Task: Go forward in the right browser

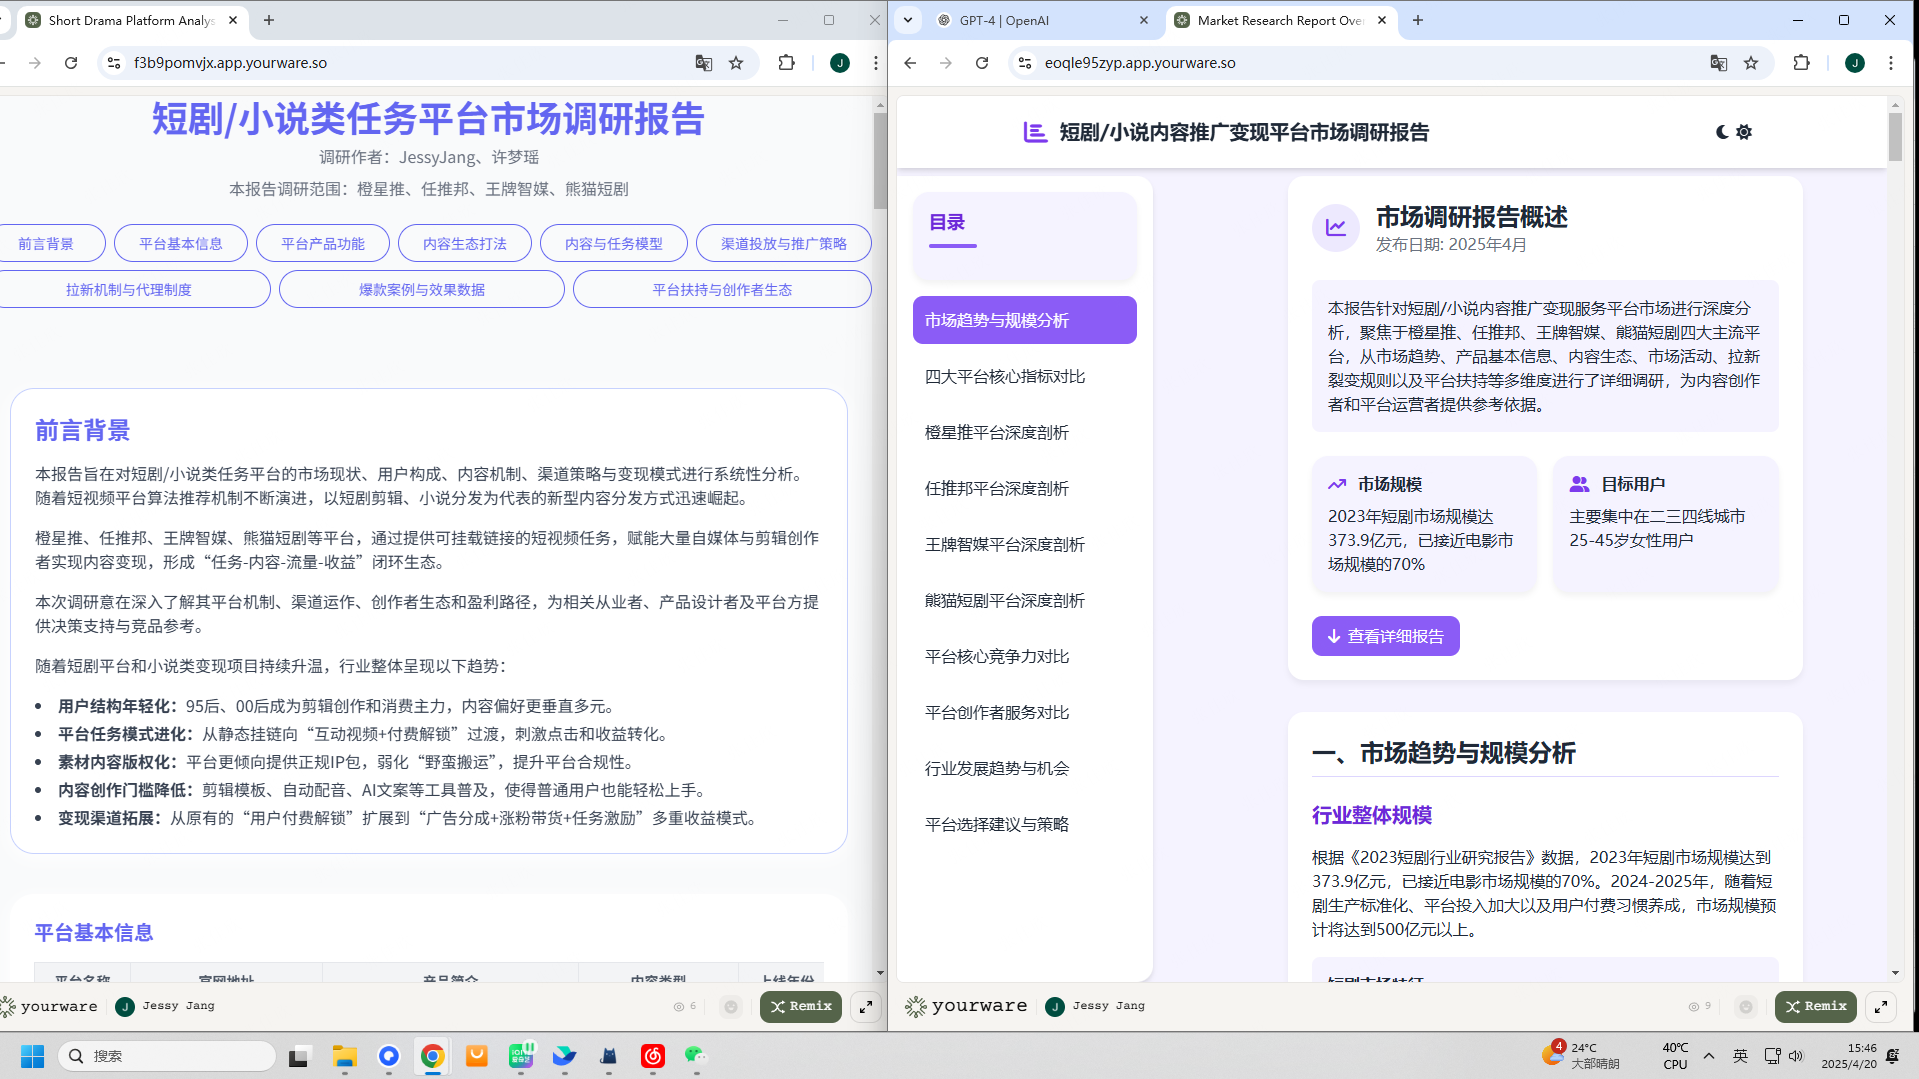Action: coord(946,63)
